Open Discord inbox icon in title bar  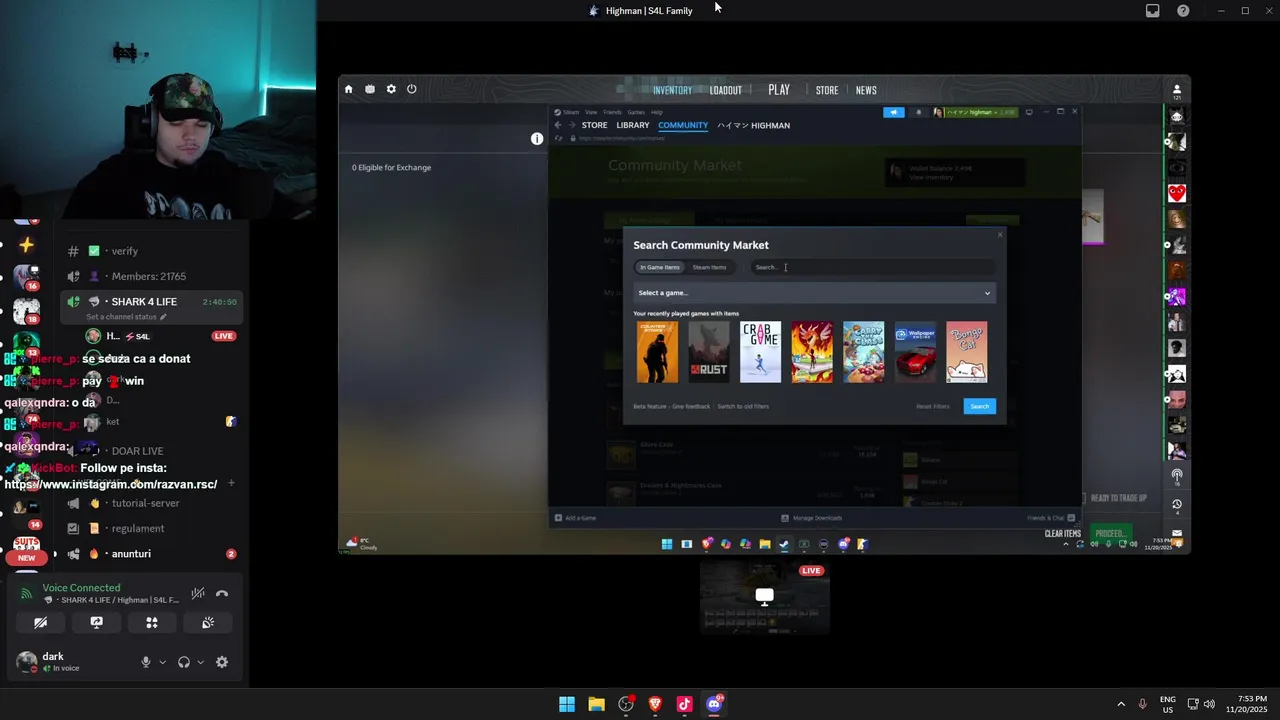click(x=1153, y=11)
